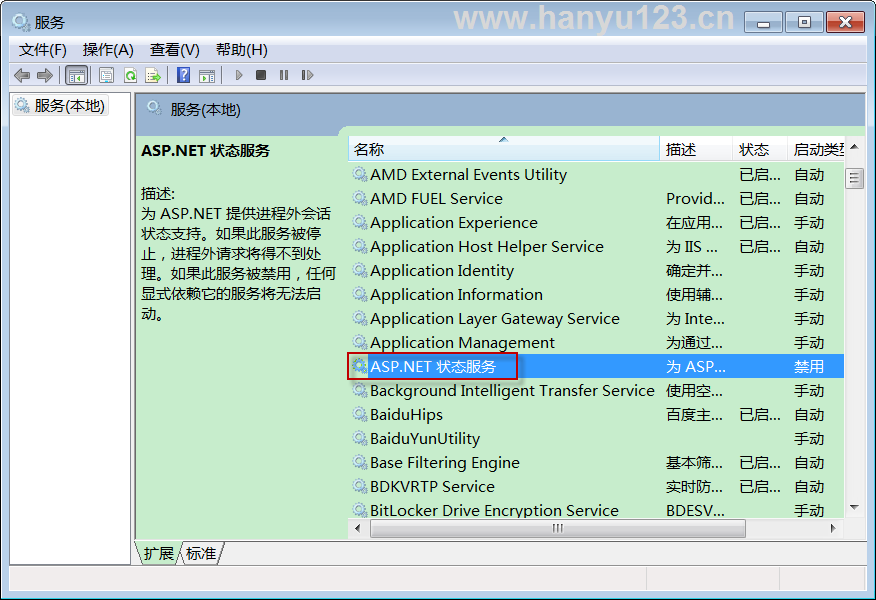Toggle the show/hide console tree icon
Image resolution: width=876 pixels, height=600 pixels.
coord(77,75)
